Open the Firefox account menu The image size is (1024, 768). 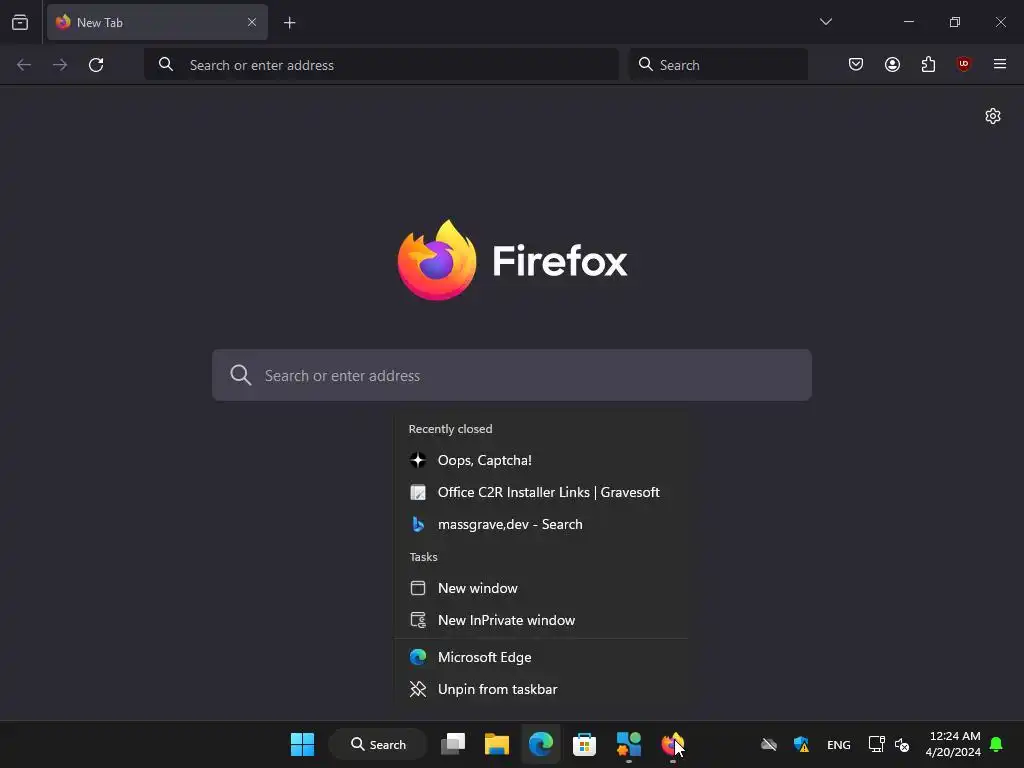click(x=892, y=64)
